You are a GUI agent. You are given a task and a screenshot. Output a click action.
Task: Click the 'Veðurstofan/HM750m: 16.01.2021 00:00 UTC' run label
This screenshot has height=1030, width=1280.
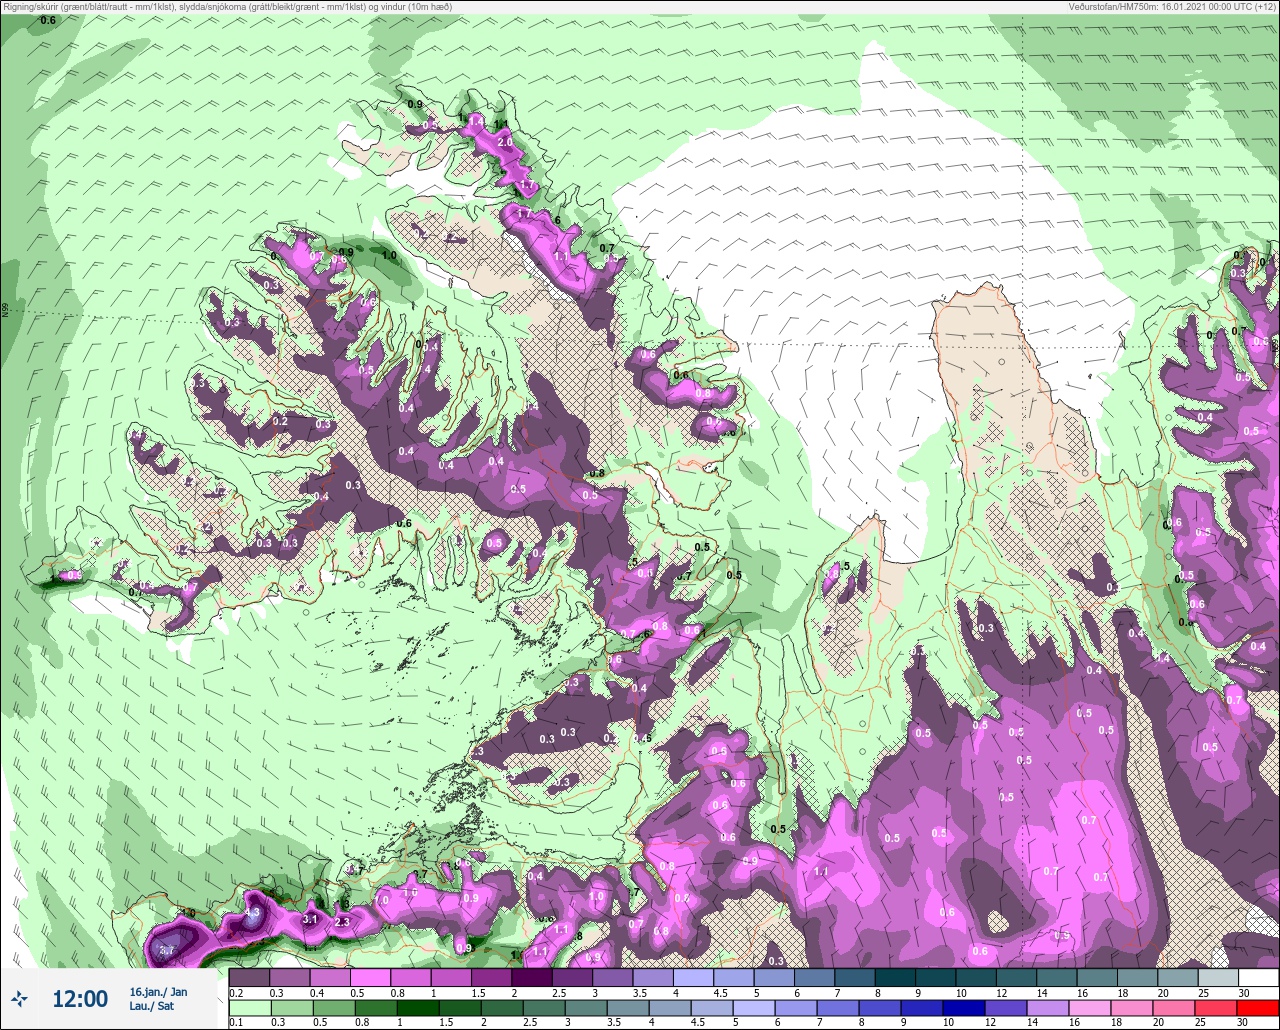coord(1170,7)
